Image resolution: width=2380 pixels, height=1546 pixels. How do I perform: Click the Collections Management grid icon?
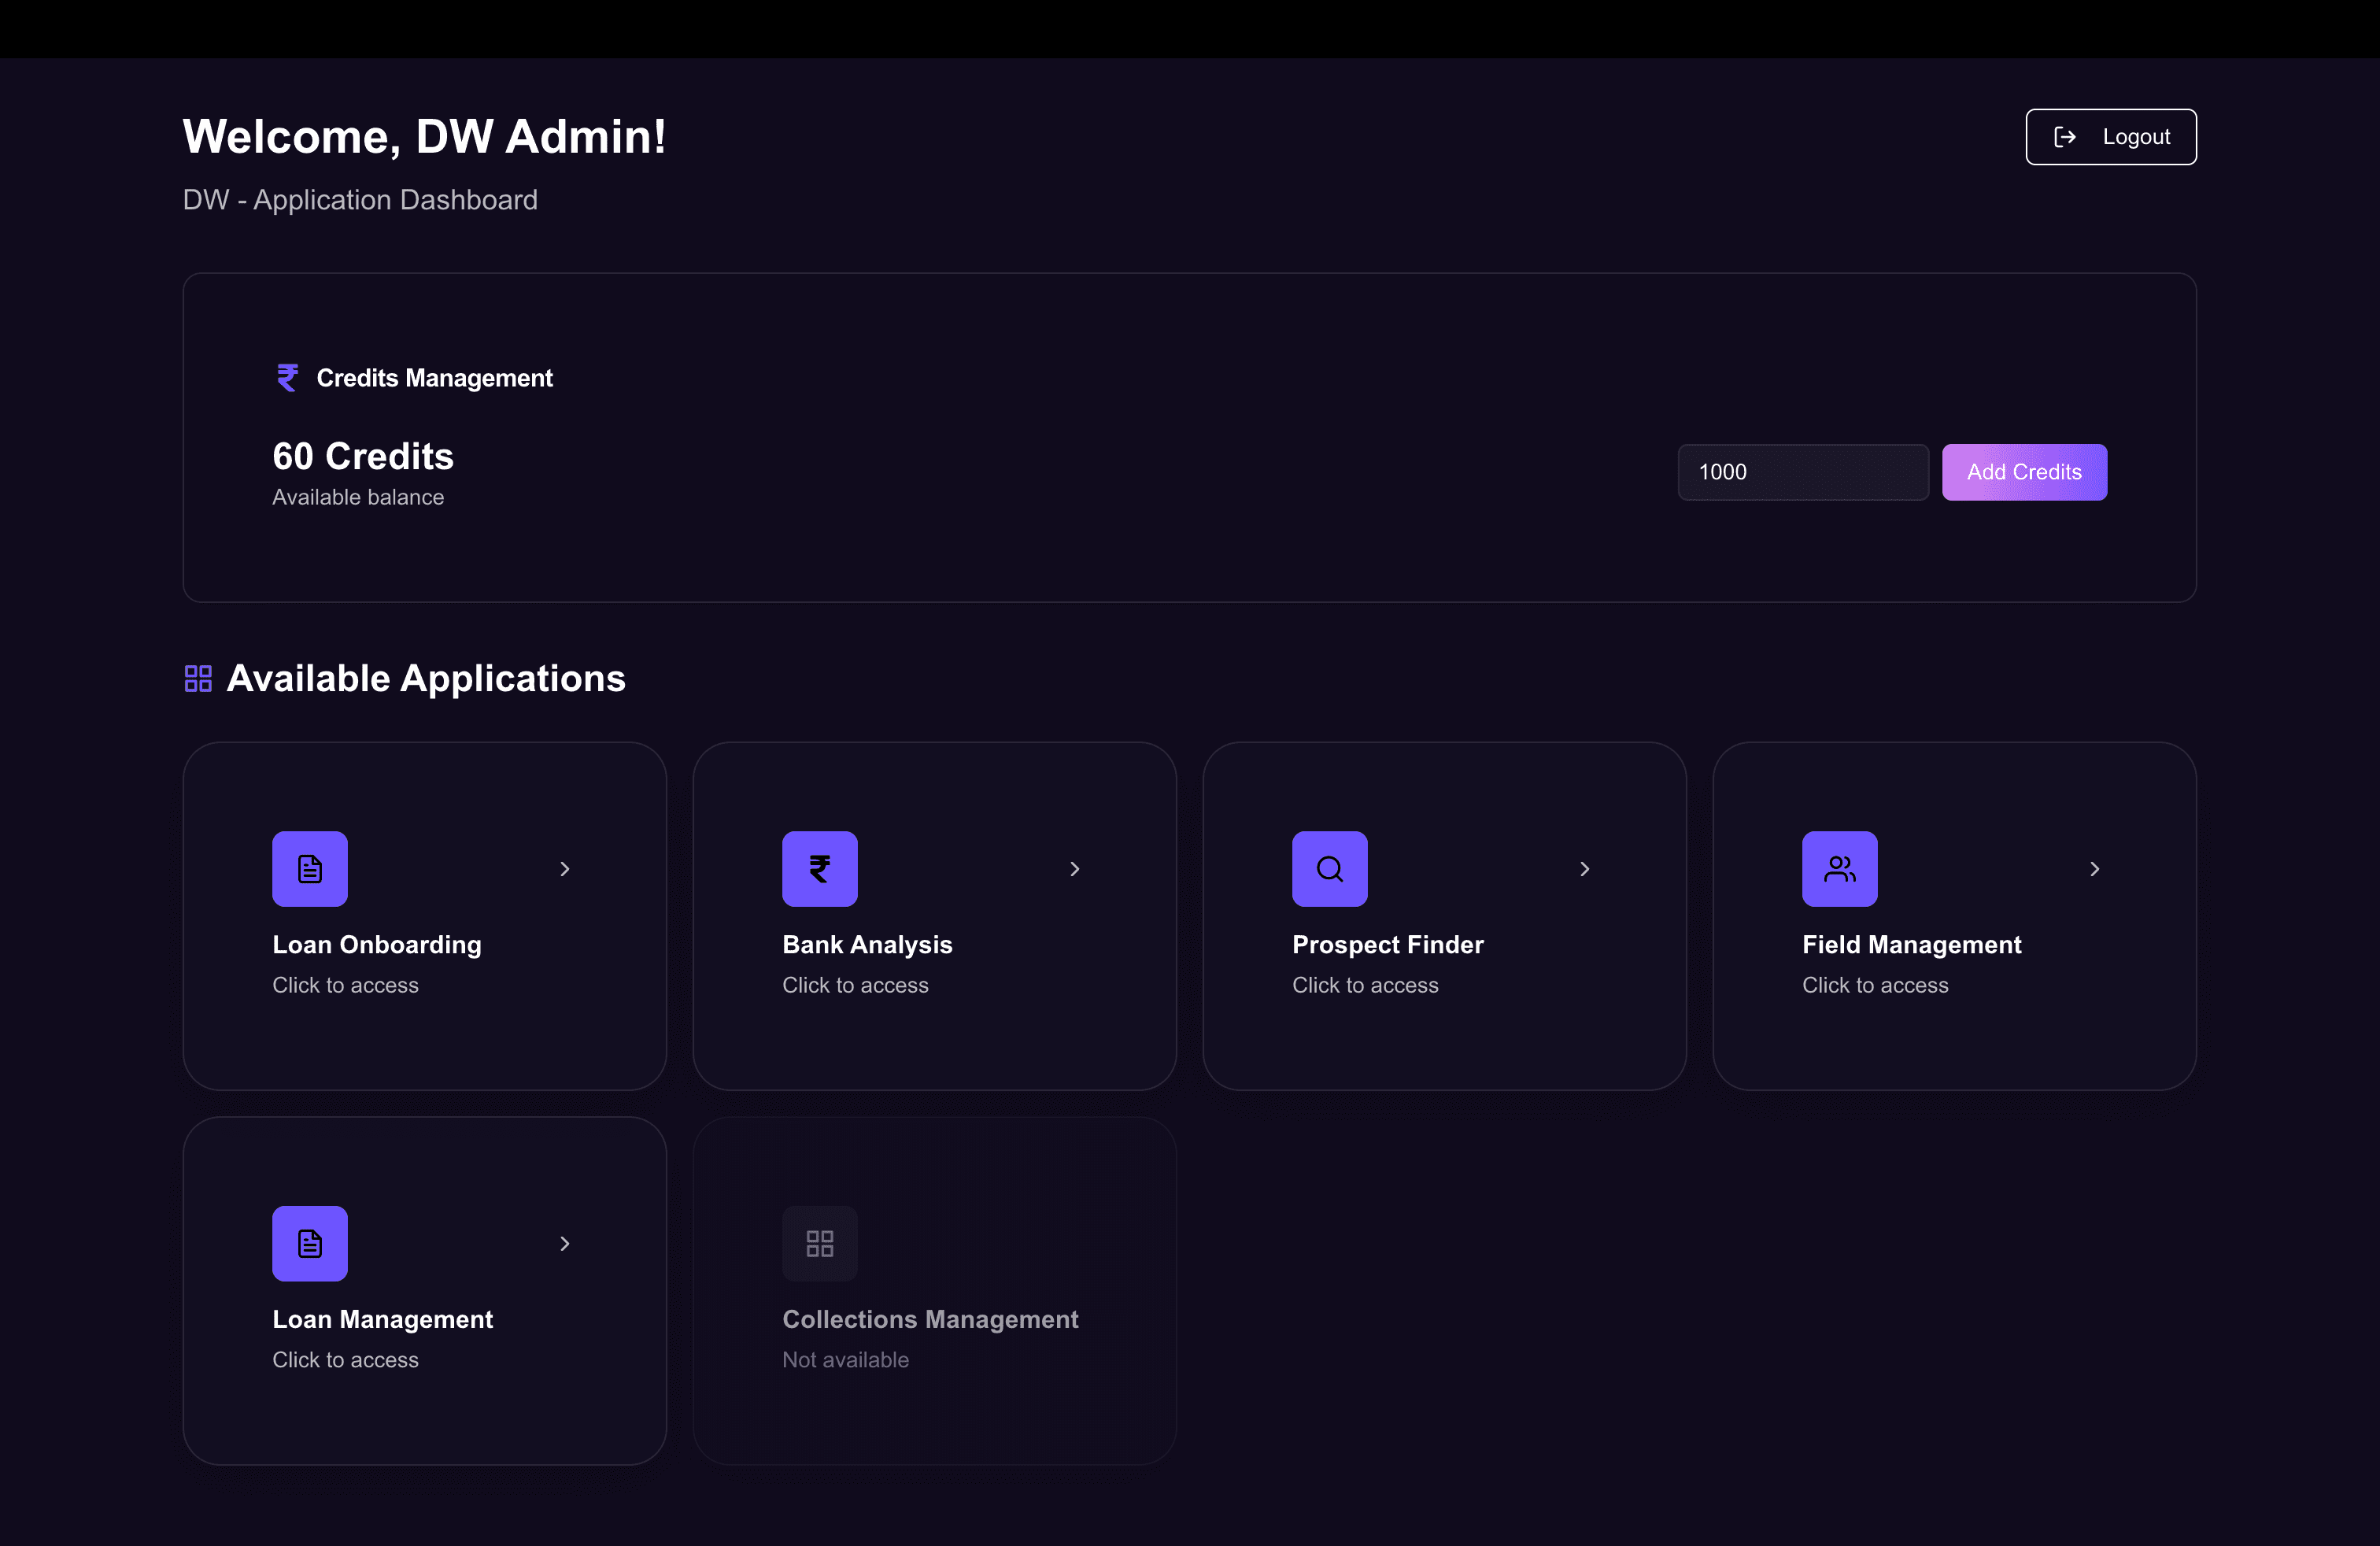pos(819,1243)
